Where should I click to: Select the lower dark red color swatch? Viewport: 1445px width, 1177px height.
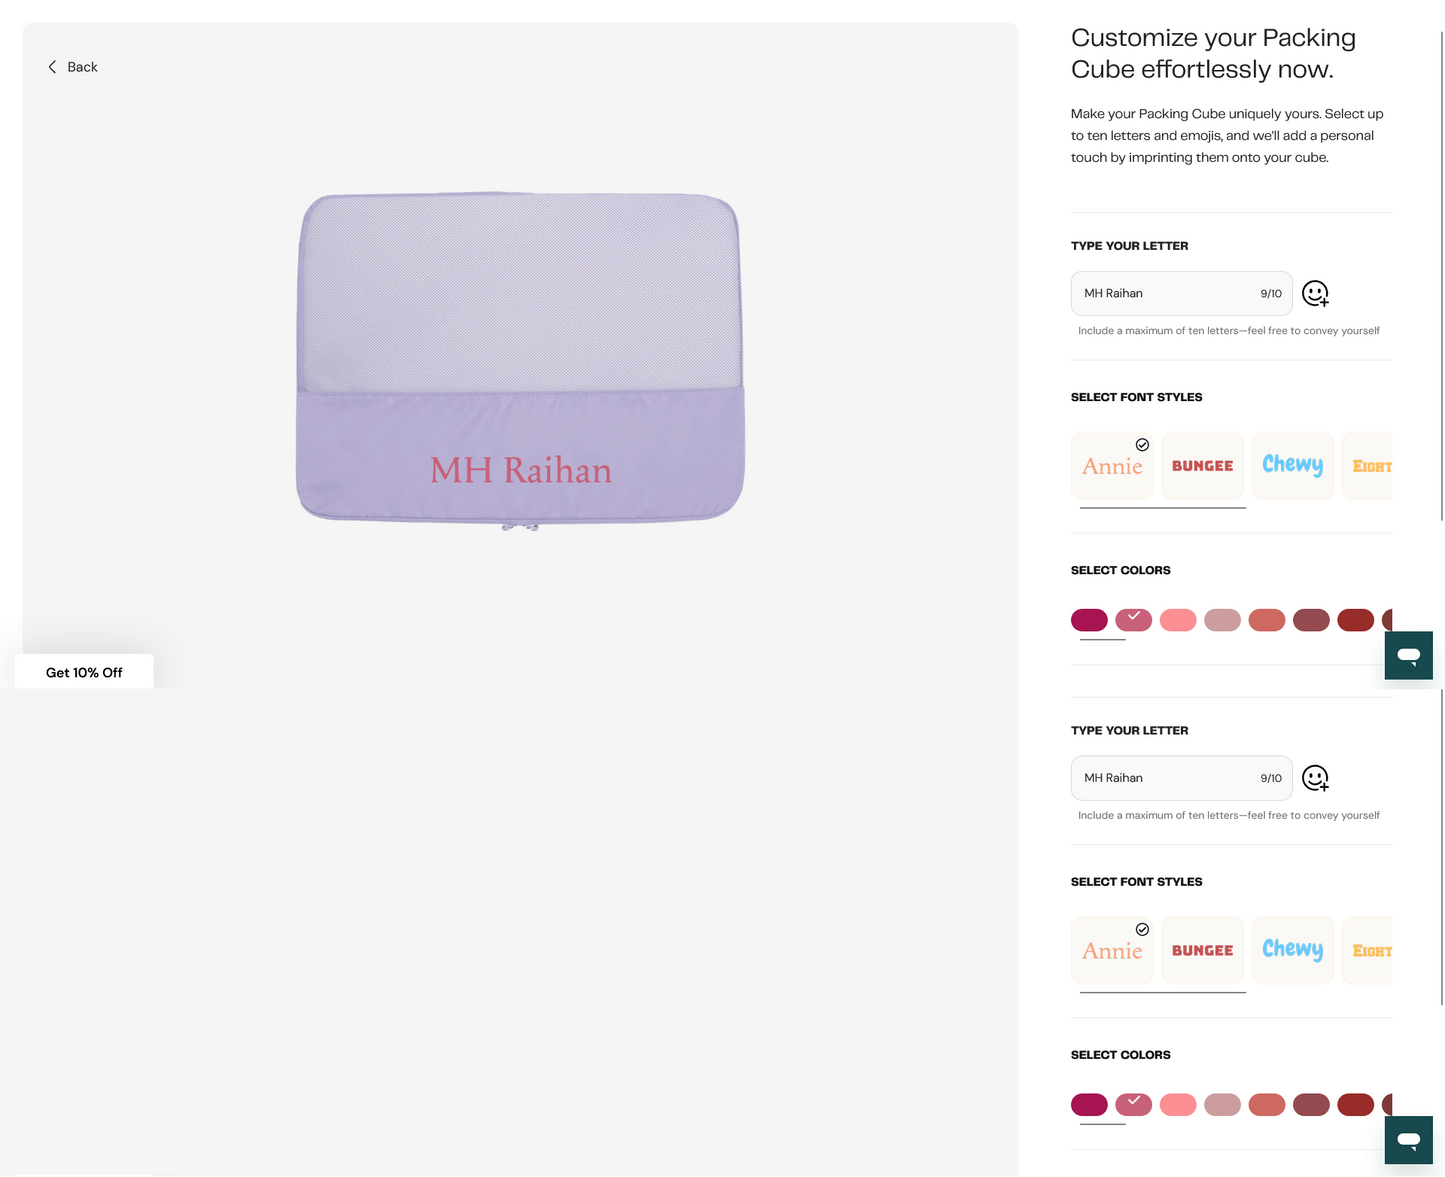(1355, 1105)
